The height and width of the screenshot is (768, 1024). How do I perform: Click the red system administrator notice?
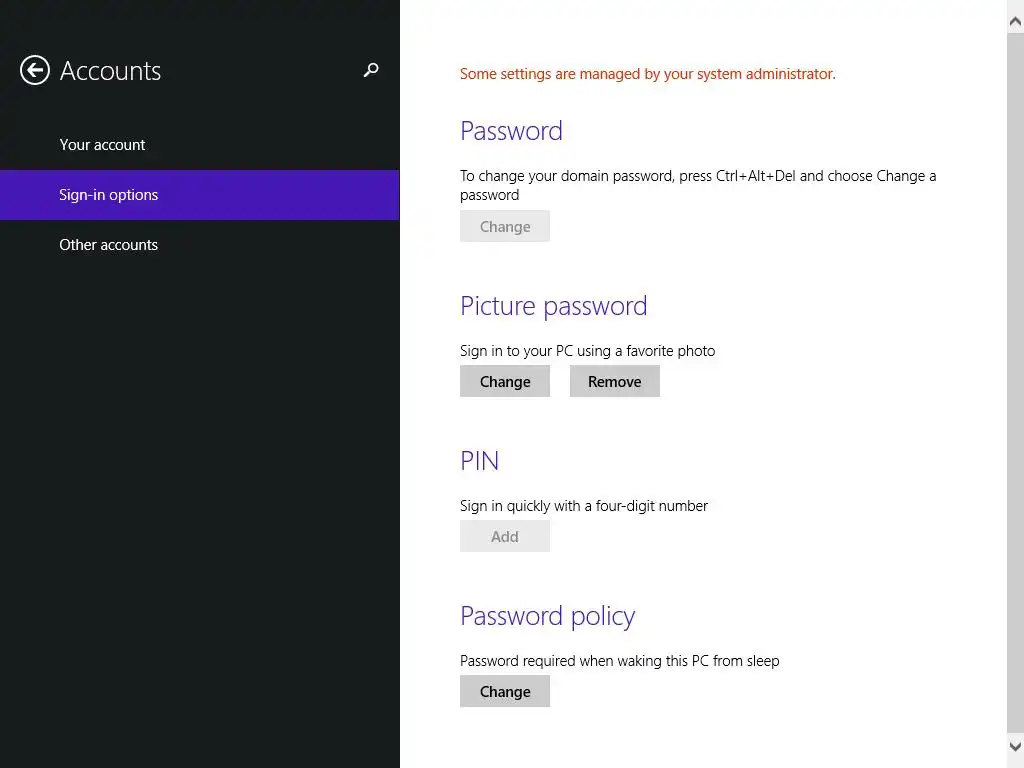pos(647,74)
